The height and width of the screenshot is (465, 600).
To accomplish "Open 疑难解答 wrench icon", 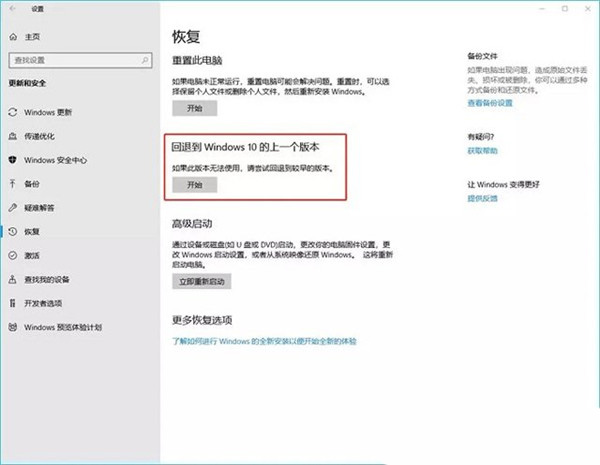I will point(12,208).
